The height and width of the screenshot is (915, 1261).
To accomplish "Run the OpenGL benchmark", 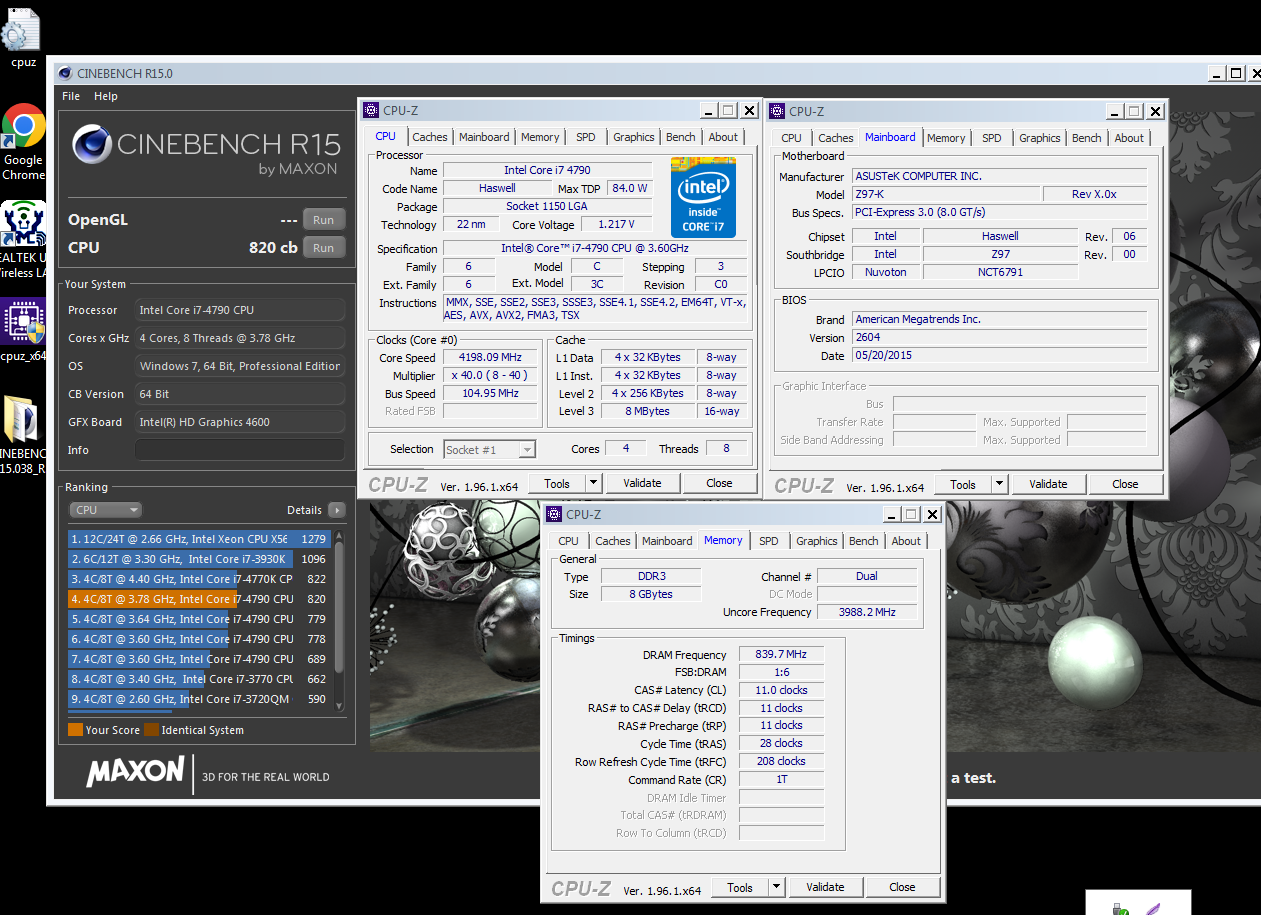I will point(323,220).
